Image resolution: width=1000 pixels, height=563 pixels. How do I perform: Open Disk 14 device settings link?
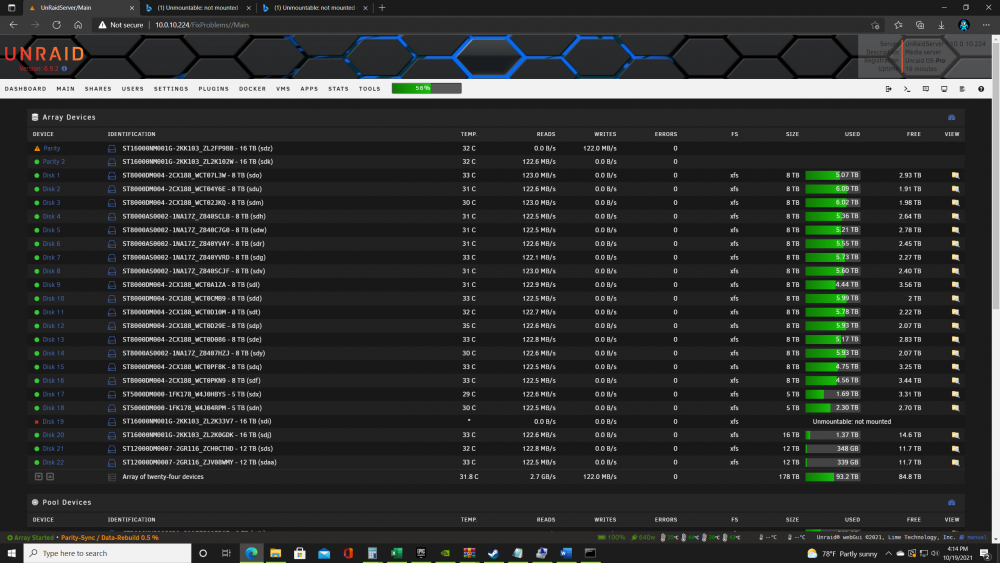tap(53, 353)
